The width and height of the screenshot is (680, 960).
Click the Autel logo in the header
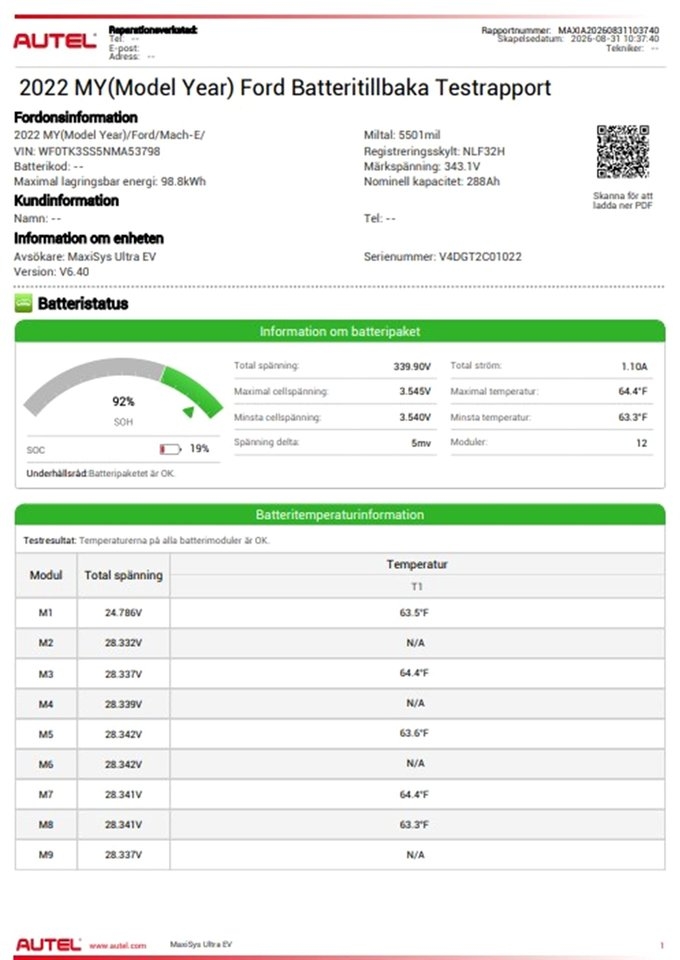coord(54,40)
